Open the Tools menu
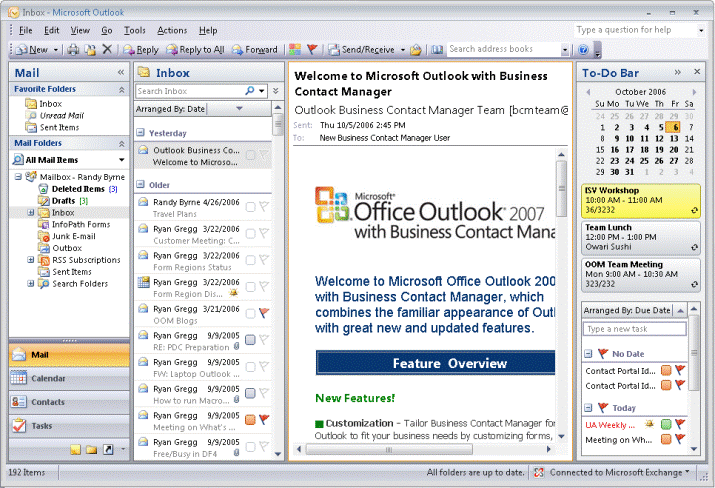Image resolution: width=715 pixels, height=488 pixels. click(135, 30)
